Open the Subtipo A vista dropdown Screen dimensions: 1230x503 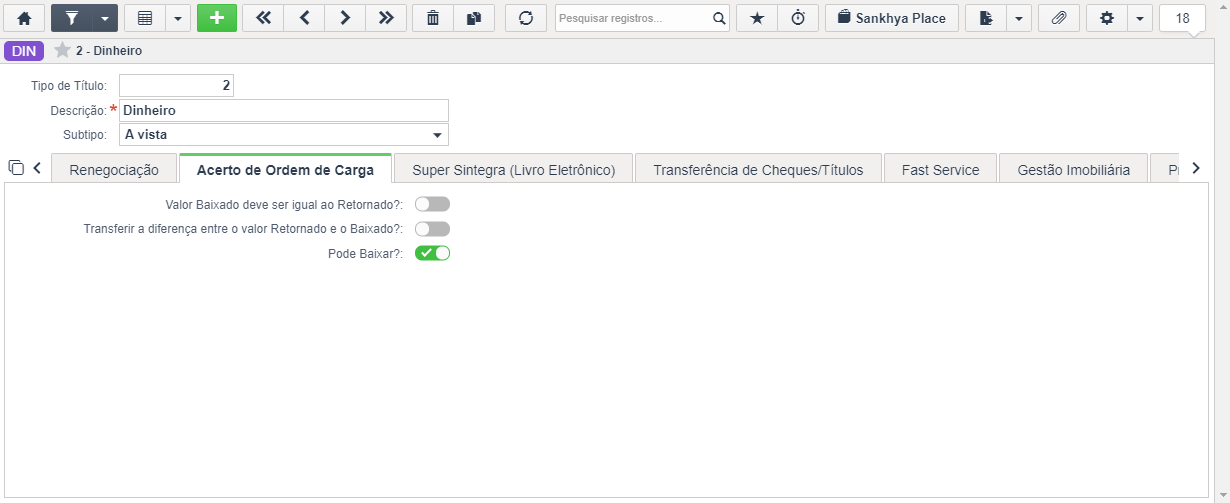(x=284, y=135)
